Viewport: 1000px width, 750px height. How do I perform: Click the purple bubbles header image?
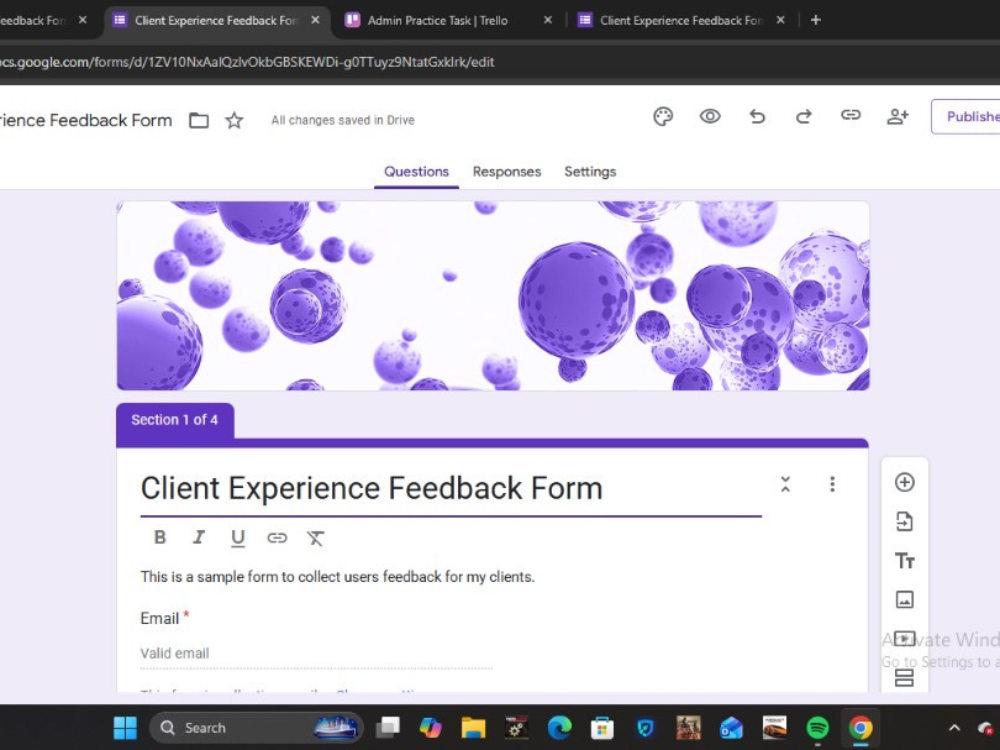(492, 295)
